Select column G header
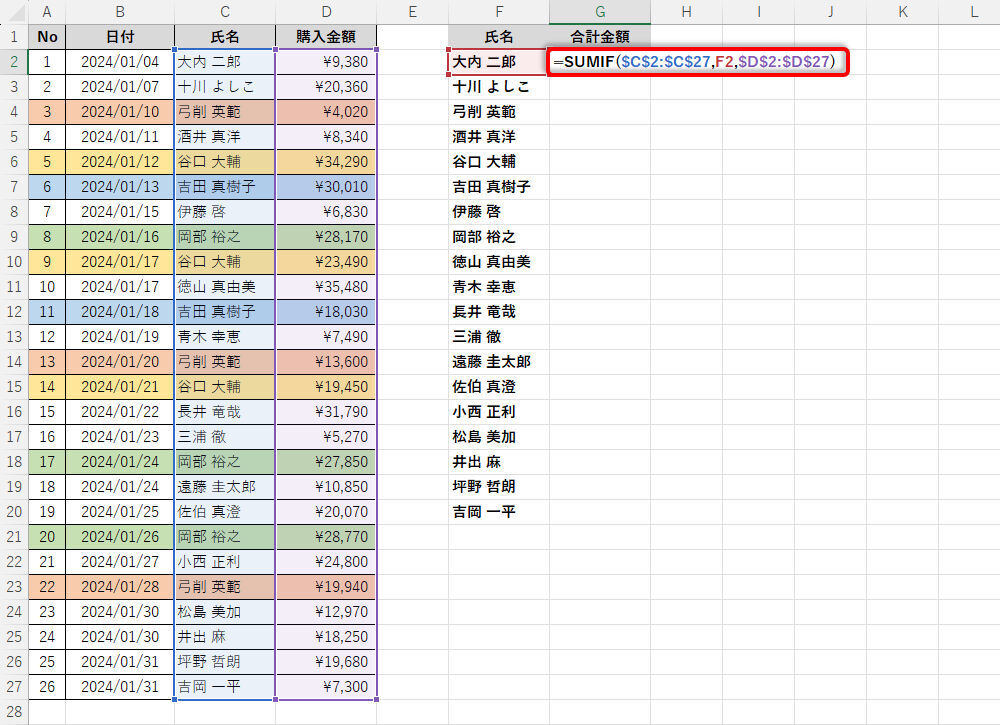Screen dimensions: 1000x725 (599, 12)
